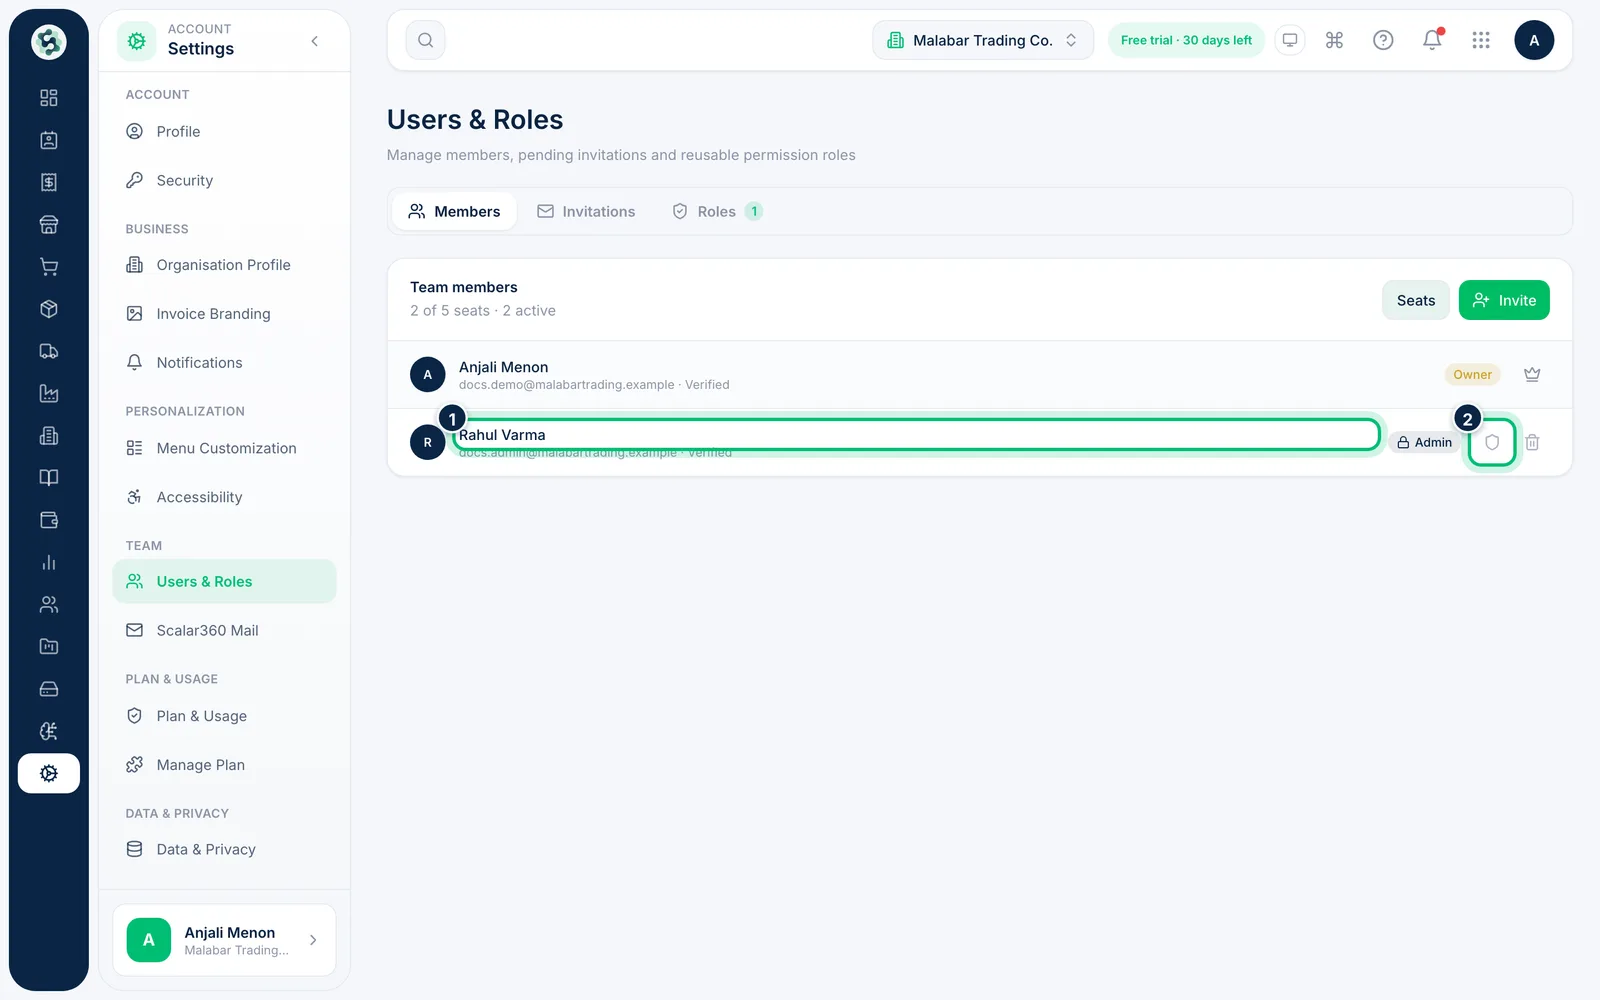Viewport: 1600px width, 1000px height.
Task: Click the hard drive icon in the dark sidebar
Action: coord(48,689)
